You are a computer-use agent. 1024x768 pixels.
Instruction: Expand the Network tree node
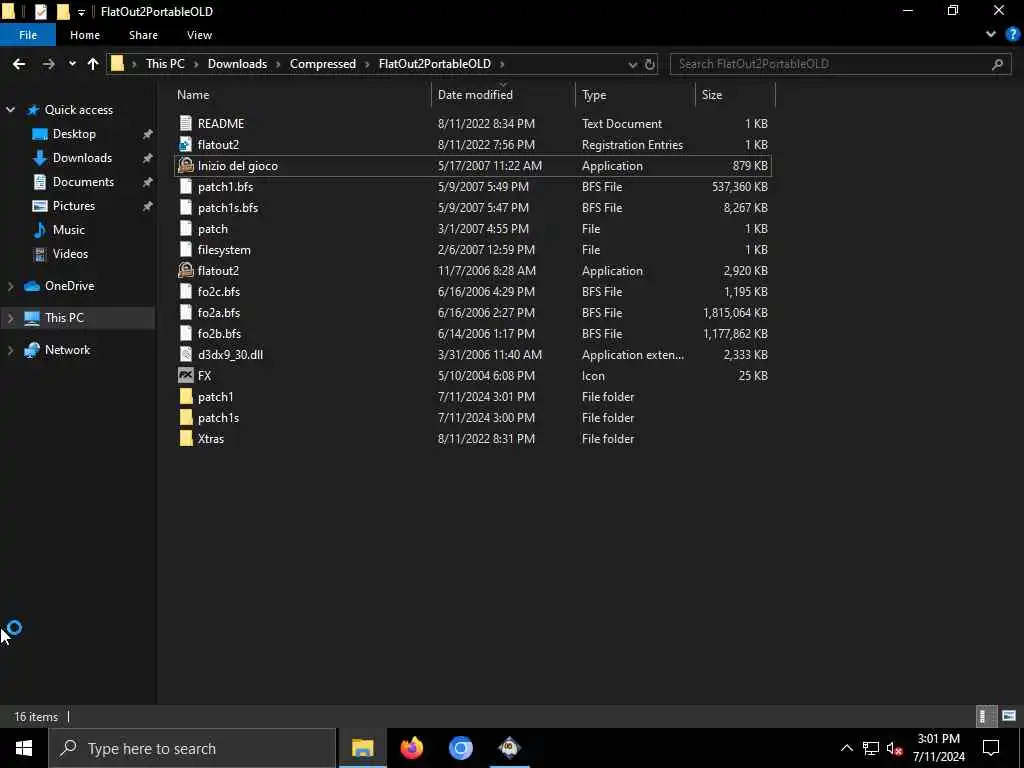pyautogui.click(x=10, y=350)
